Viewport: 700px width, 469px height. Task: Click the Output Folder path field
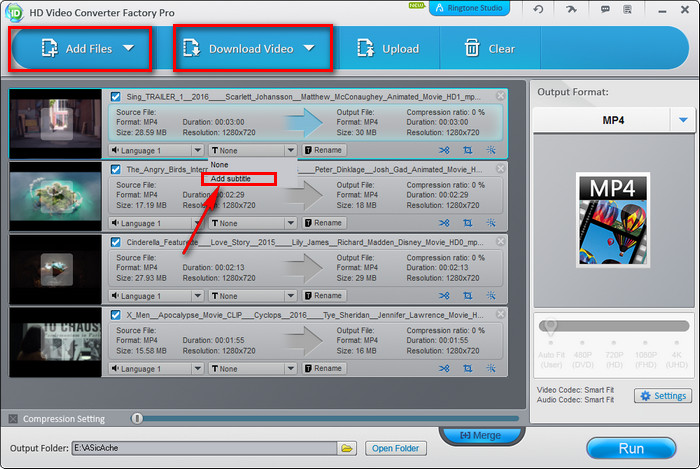coord(204,448)
